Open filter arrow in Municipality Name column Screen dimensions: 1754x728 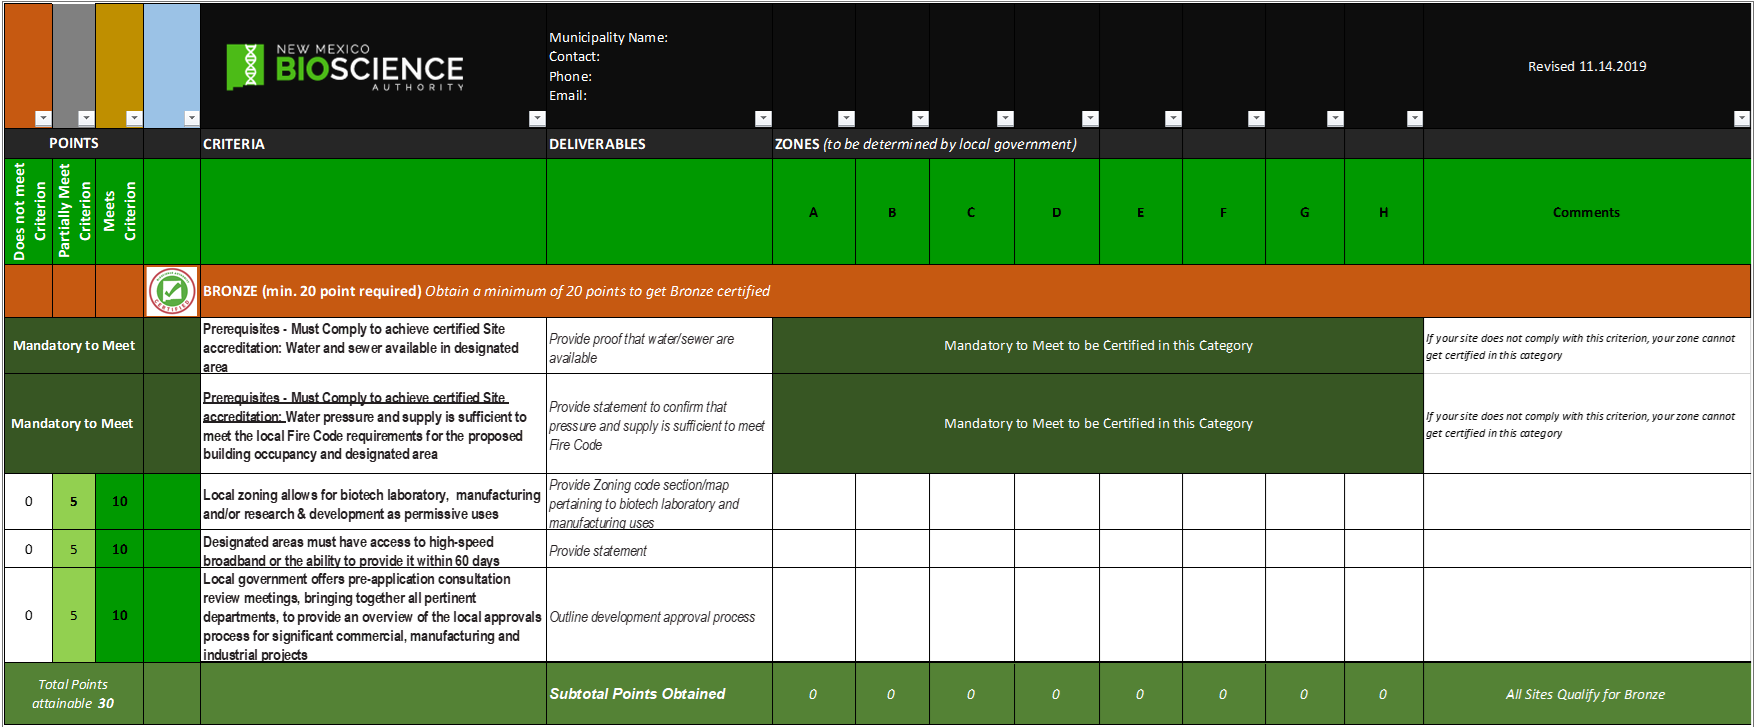pos(763,118)
